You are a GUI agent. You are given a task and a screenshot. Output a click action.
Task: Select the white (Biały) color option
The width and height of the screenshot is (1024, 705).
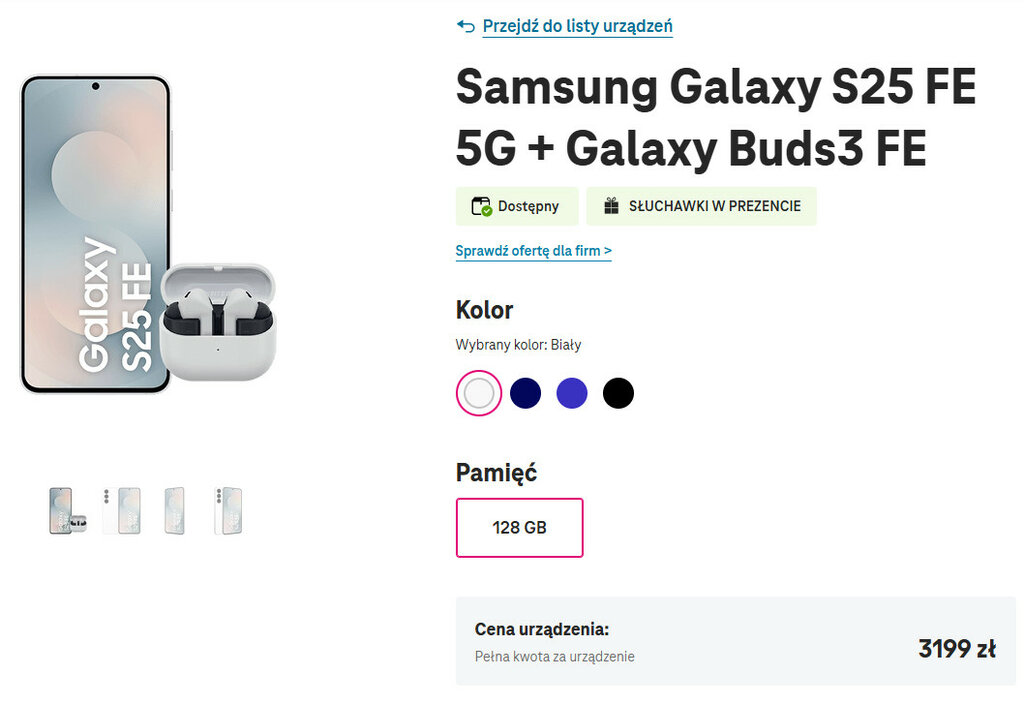[x=479, y=393]
